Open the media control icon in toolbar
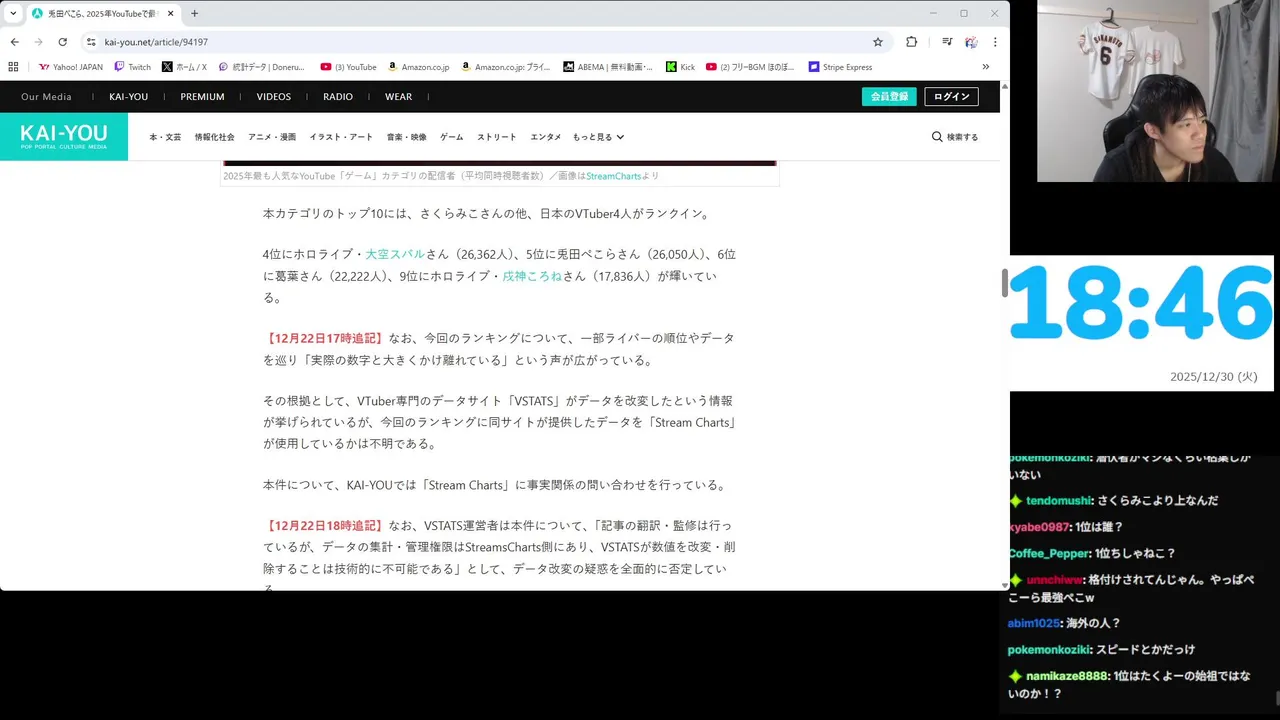 coord(946,42)
